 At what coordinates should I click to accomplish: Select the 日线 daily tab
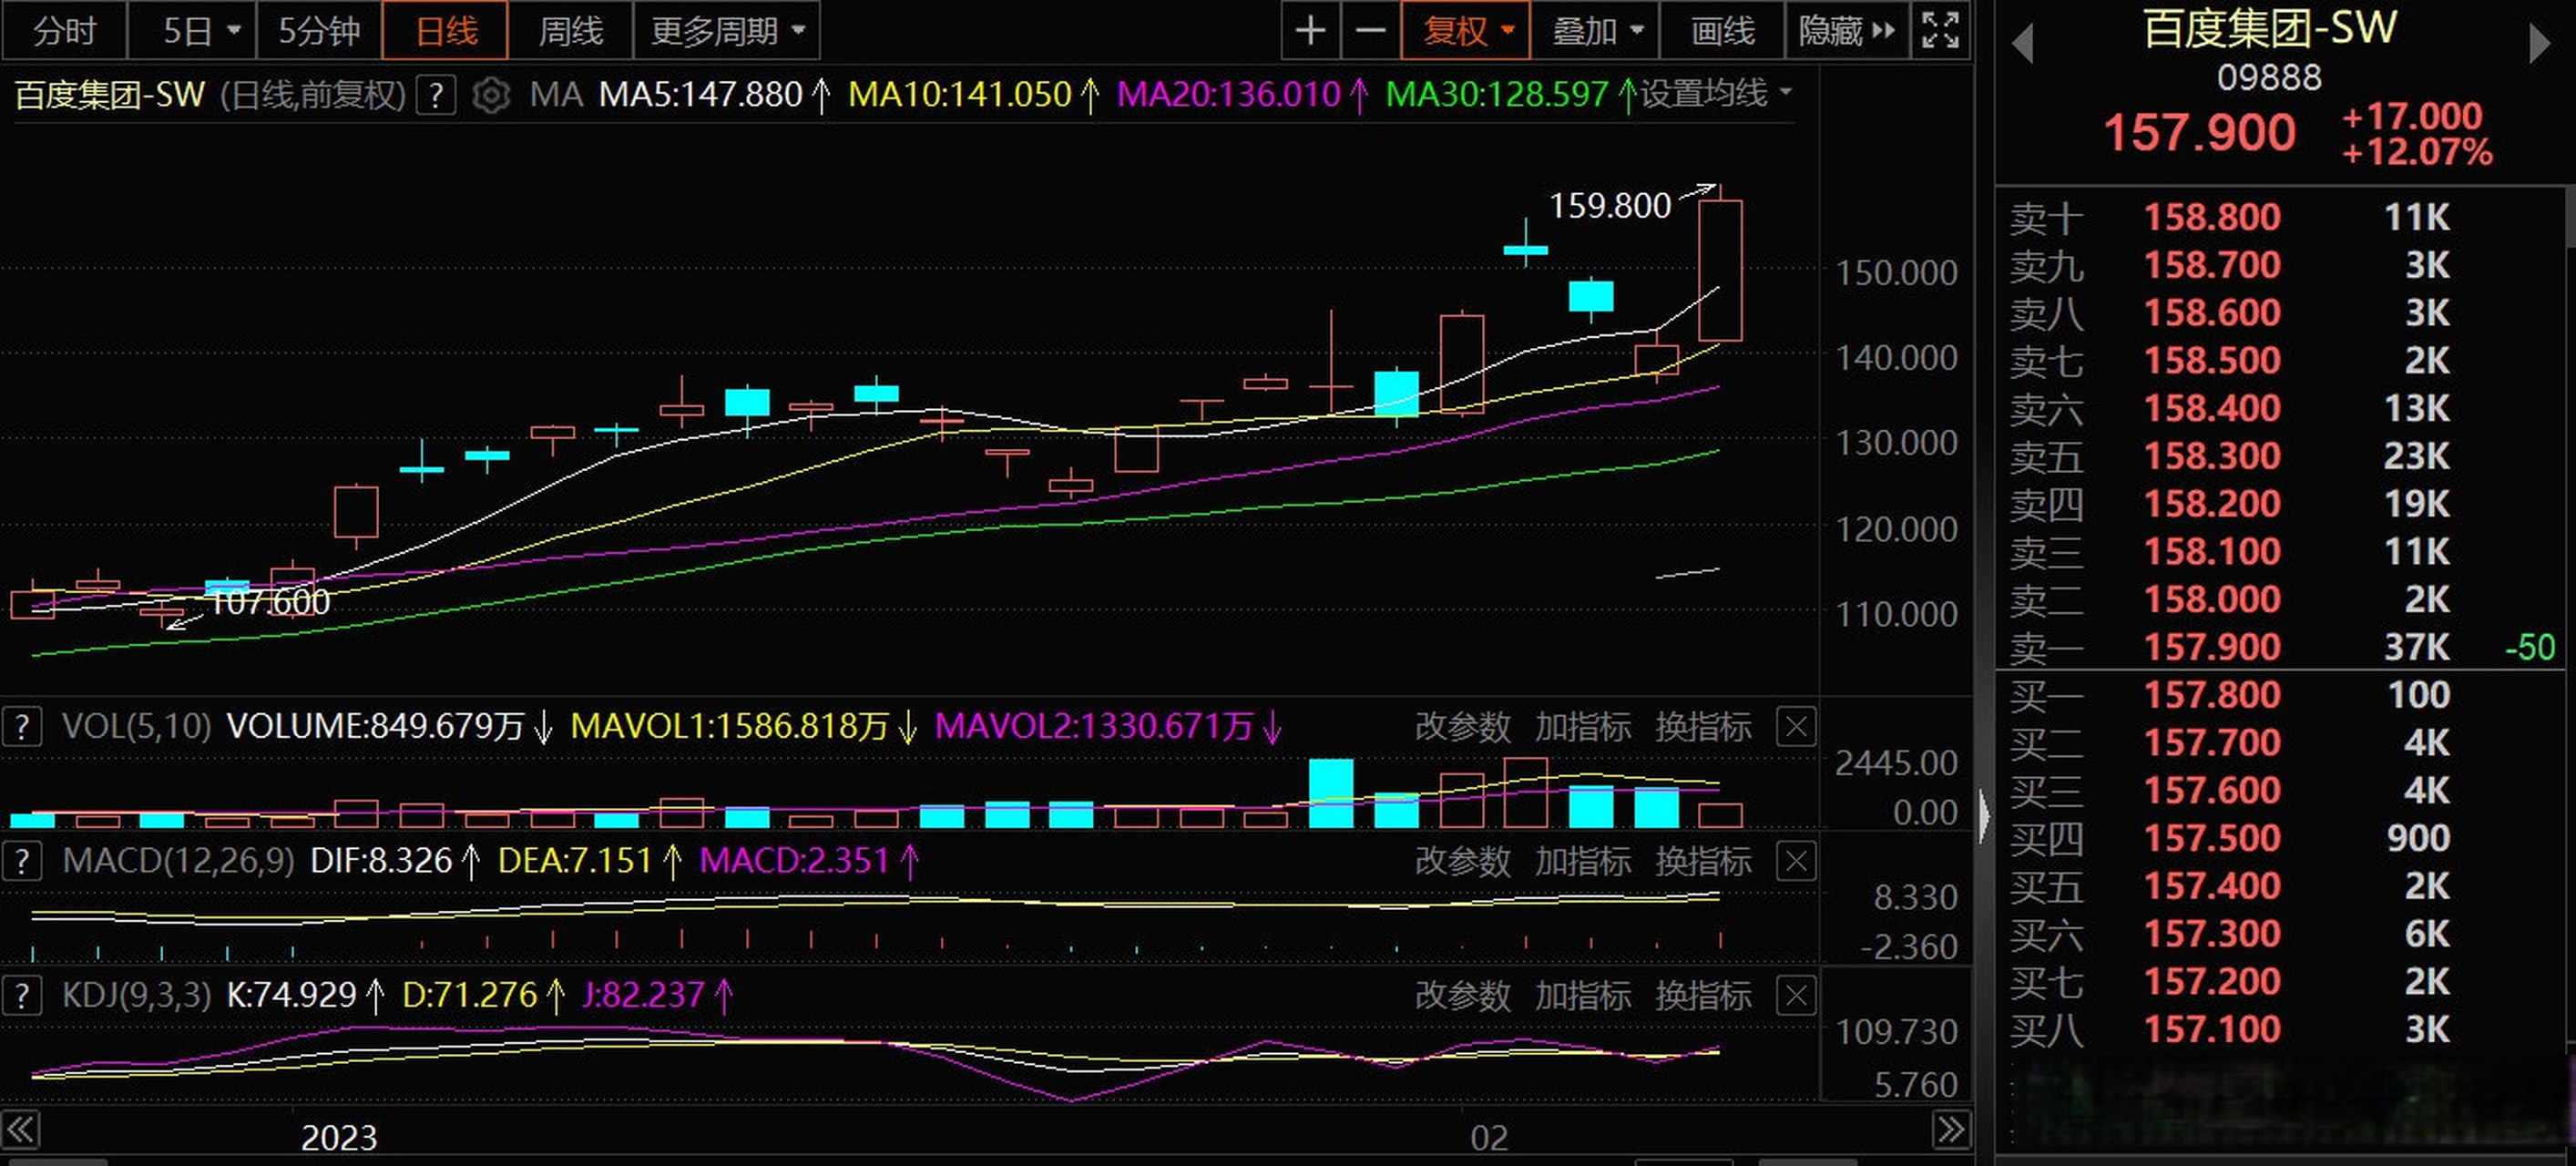coord(446,31)
